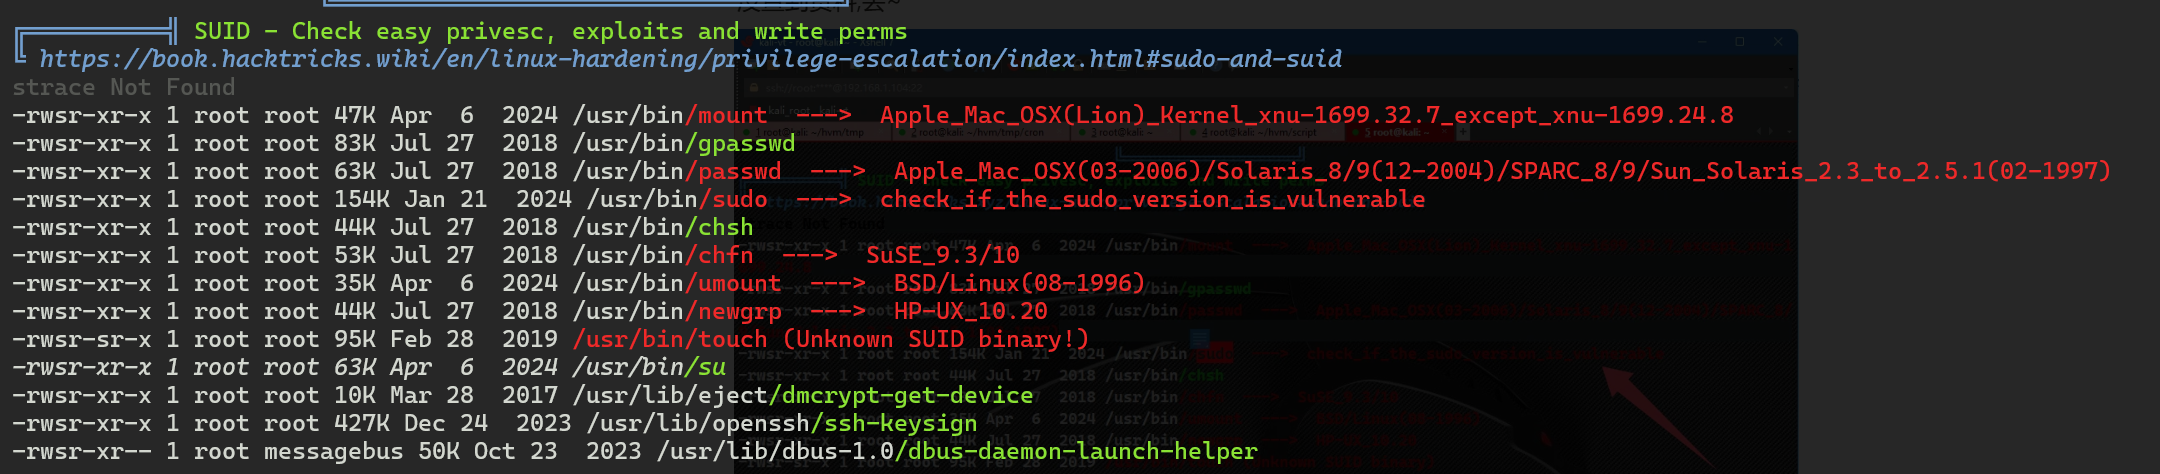Click the check_if_the_sudo_version_is_vulnerable text
Image resolution: width=2160 pixels, height=474 pixels.
pyautogui.click(x=1153, y=200)
